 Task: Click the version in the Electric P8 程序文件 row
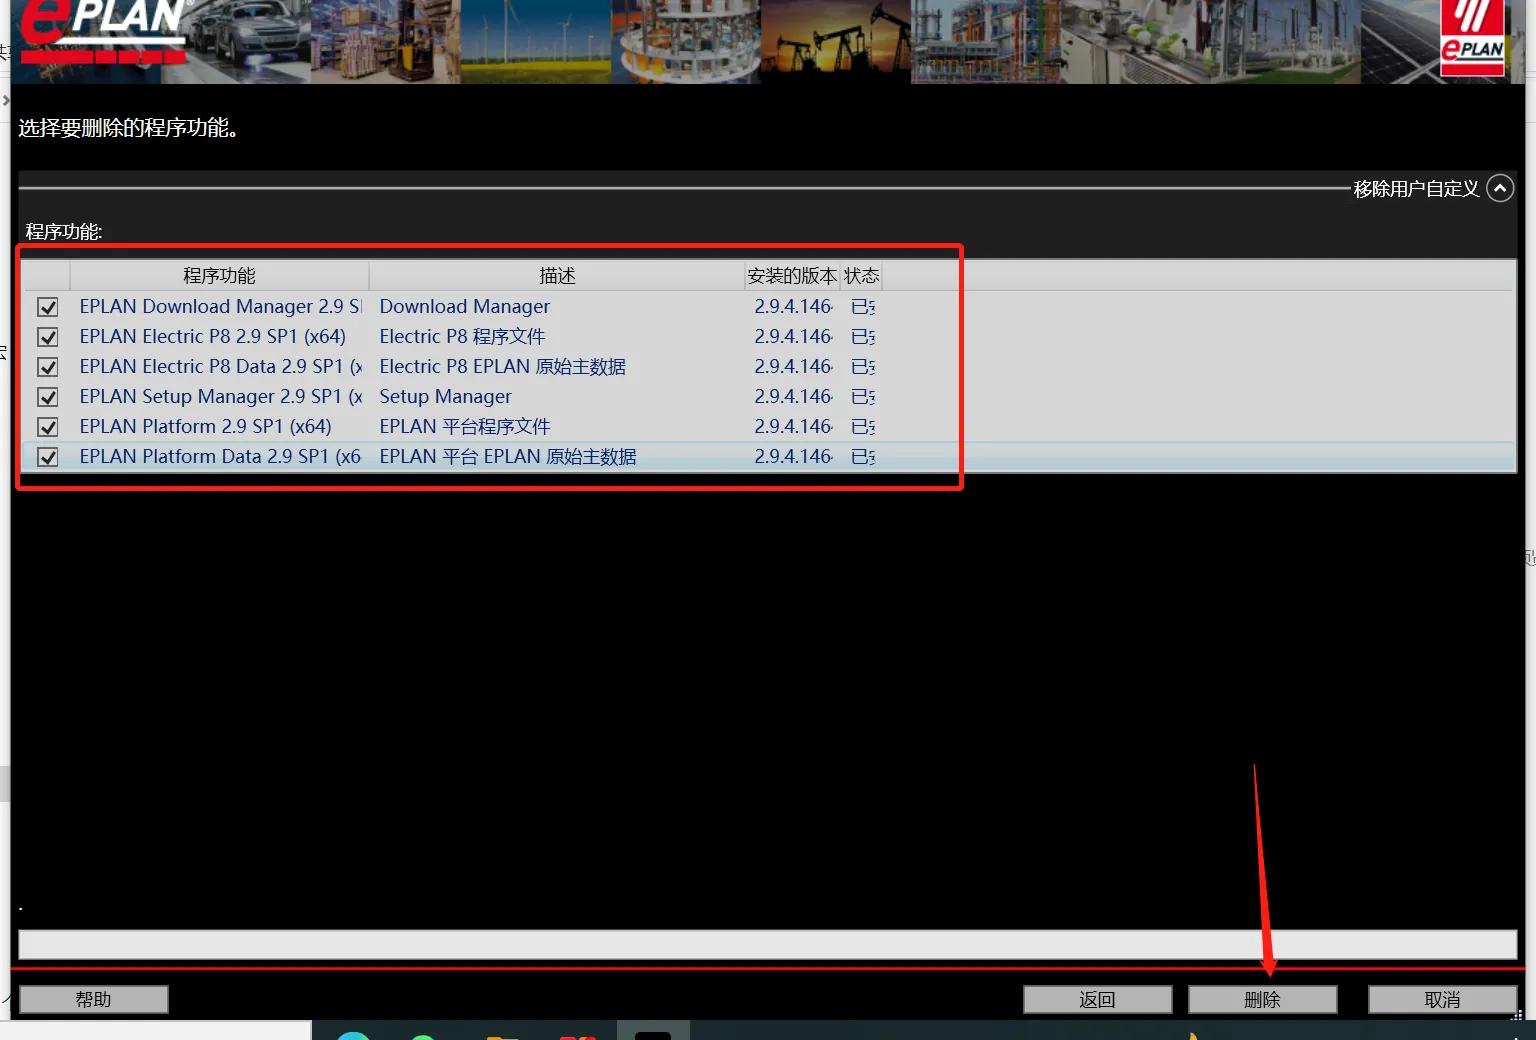point(793,337)
